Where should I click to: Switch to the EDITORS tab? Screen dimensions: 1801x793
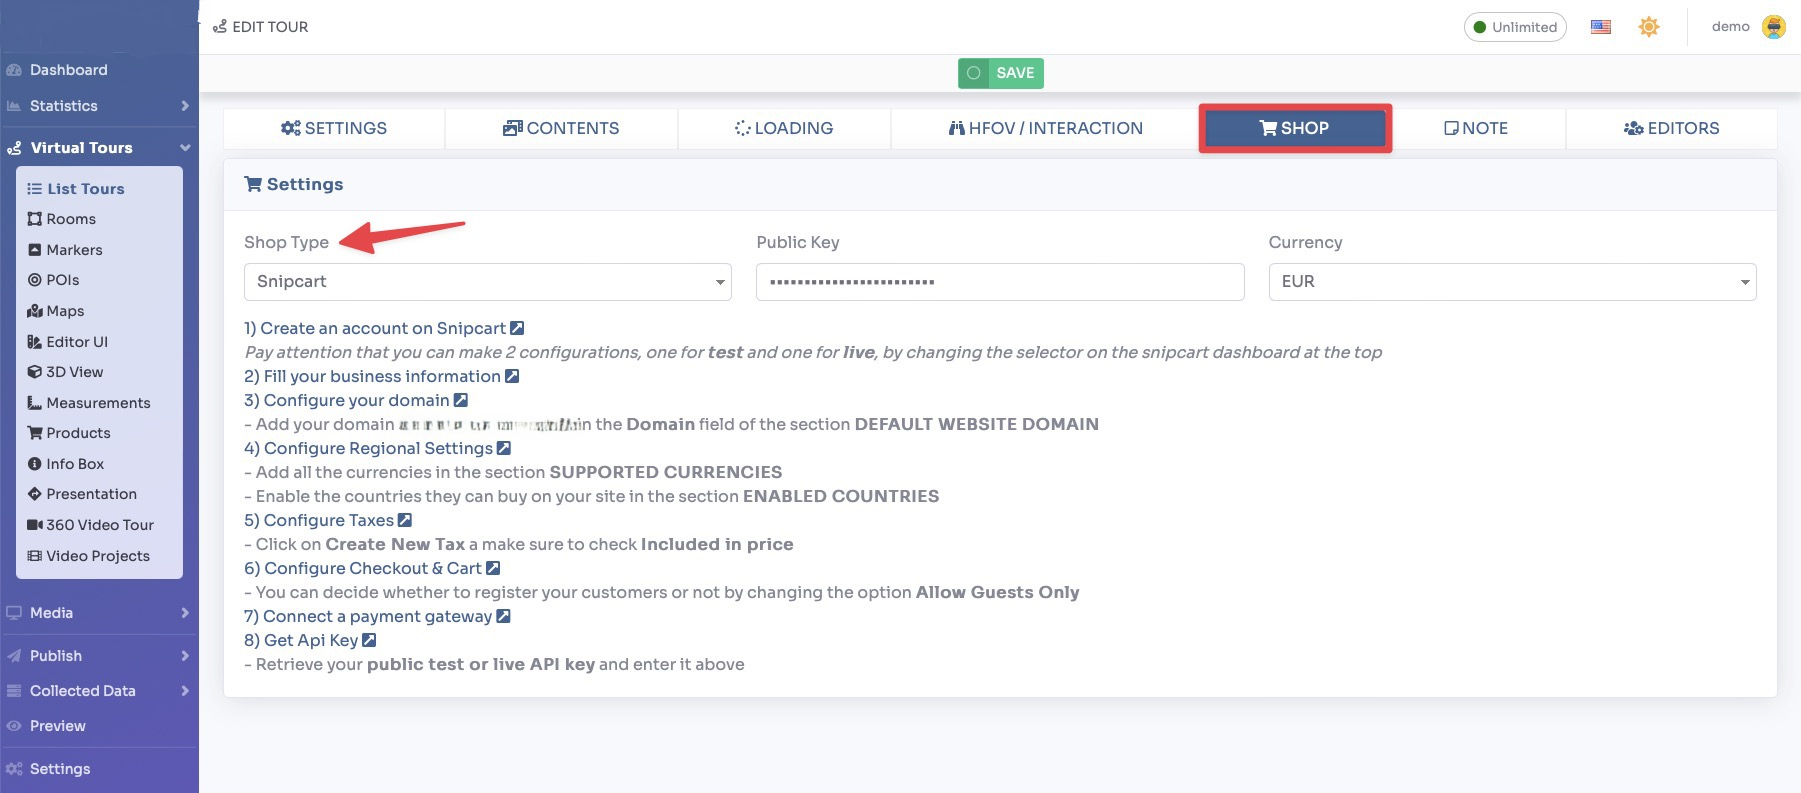(1672, 128)
